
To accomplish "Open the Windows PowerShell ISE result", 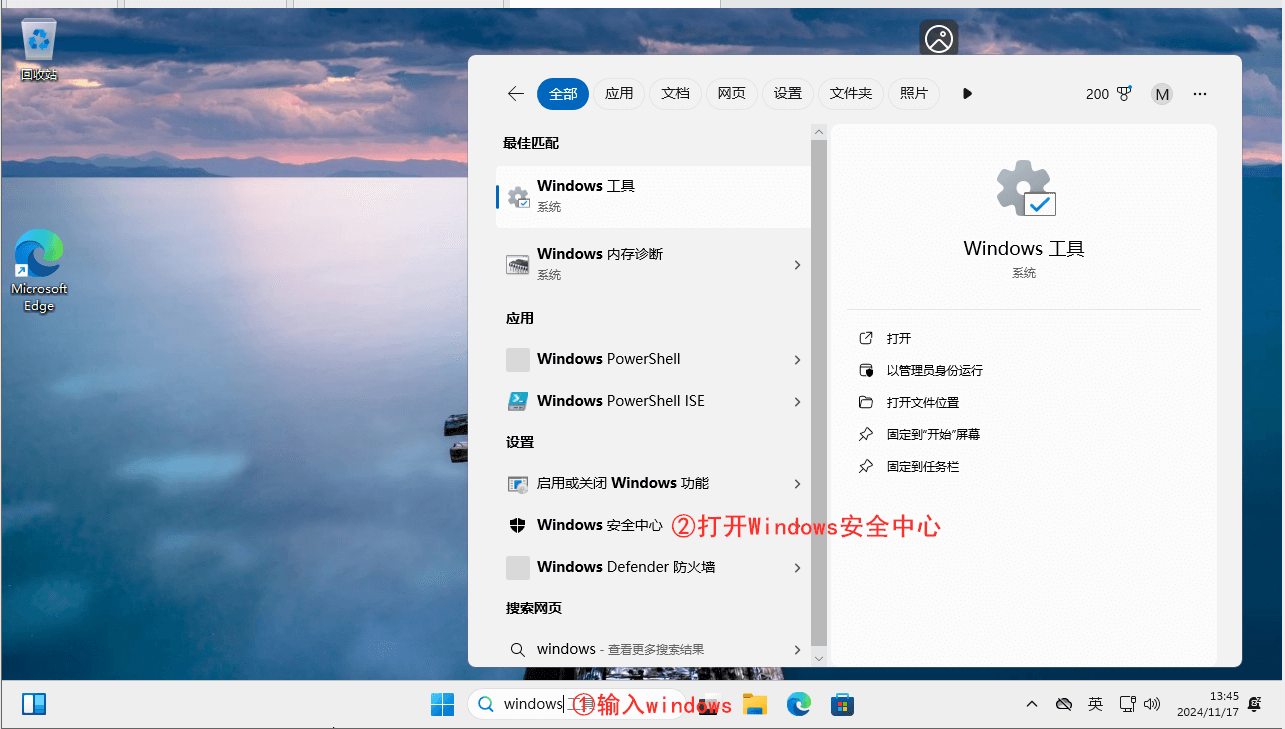I will coord(653,401).
